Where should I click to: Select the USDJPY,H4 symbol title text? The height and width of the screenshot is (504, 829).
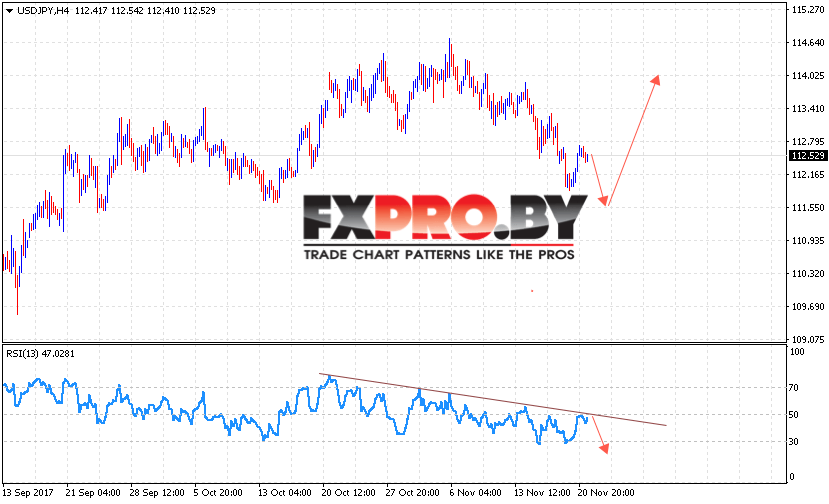click(43, 11)
